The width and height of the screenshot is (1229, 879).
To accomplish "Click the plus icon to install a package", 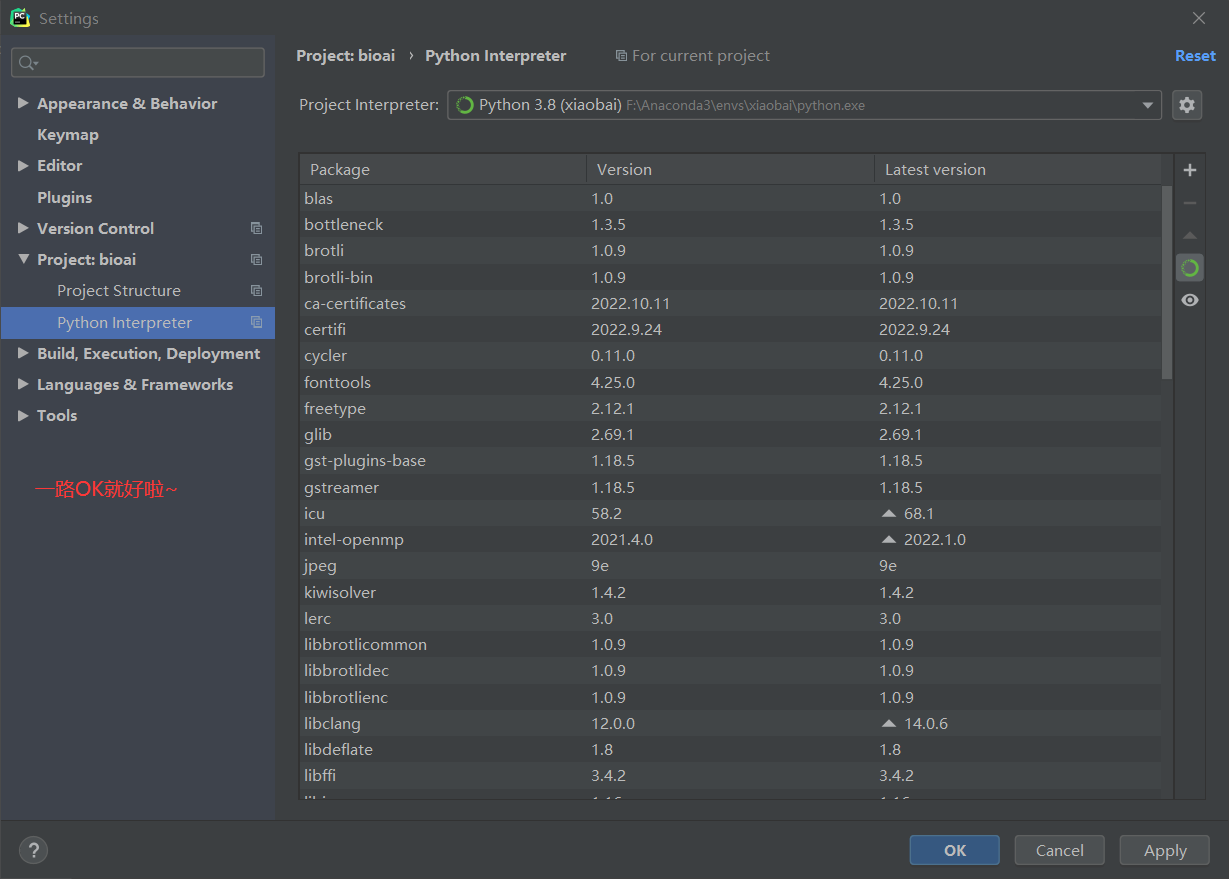I will 1189,170.
